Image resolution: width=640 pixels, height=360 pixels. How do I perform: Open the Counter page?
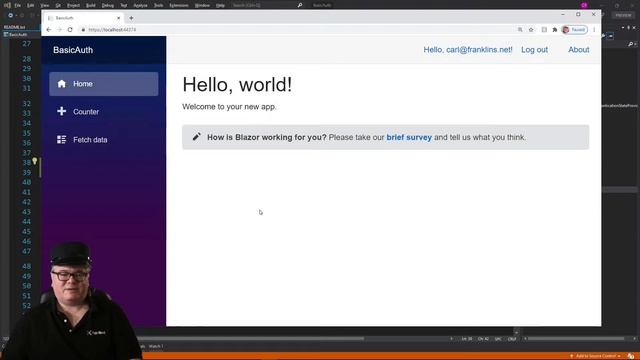[x=104, y=111]
